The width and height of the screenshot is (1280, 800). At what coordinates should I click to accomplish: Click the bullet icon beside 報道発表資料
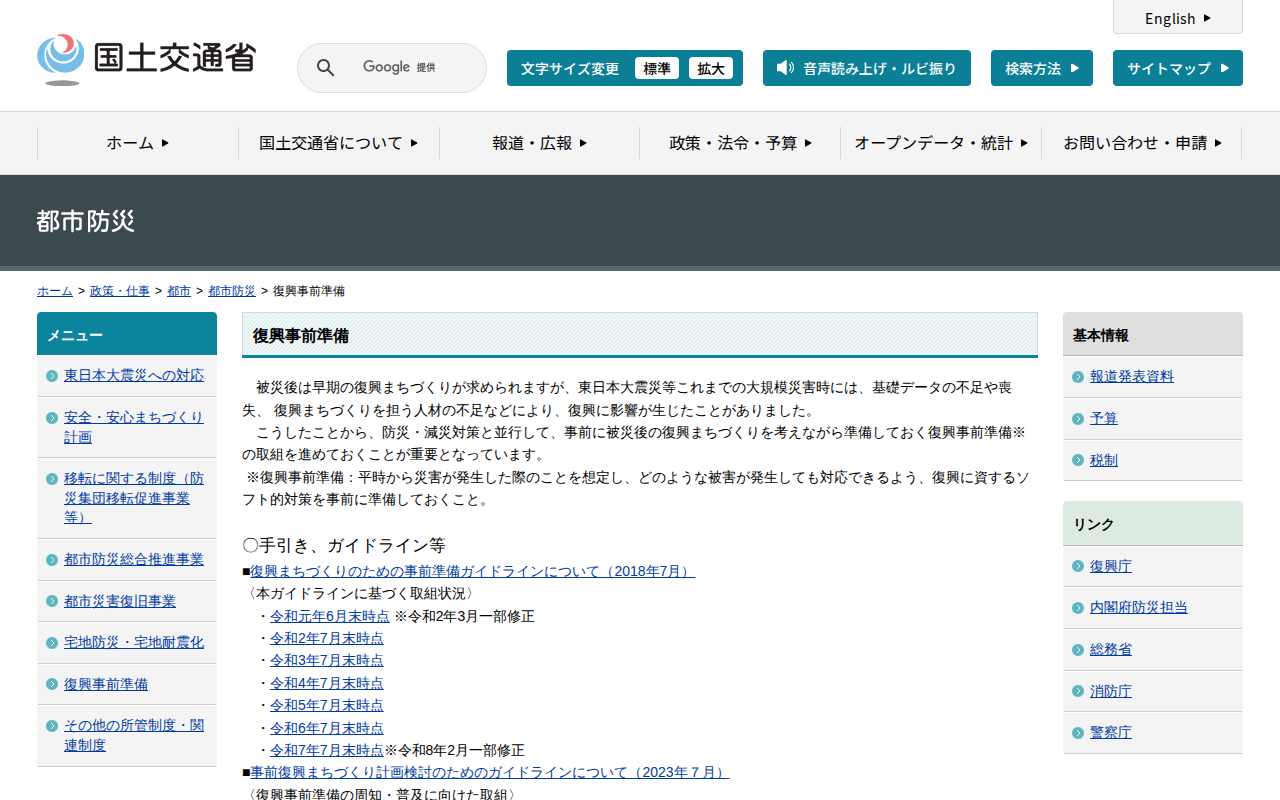pos(1078,377)
